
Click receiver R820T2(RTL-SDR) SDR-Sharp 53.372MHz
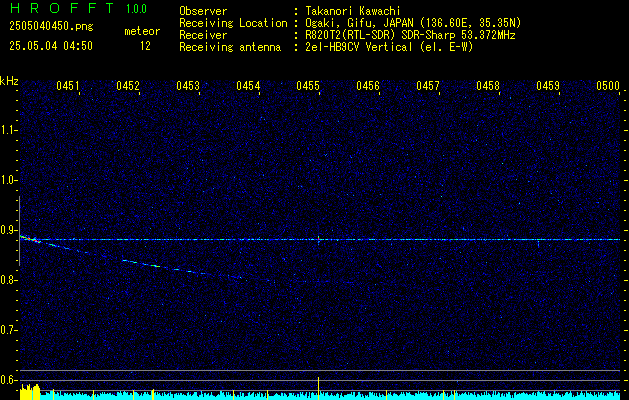410,35
